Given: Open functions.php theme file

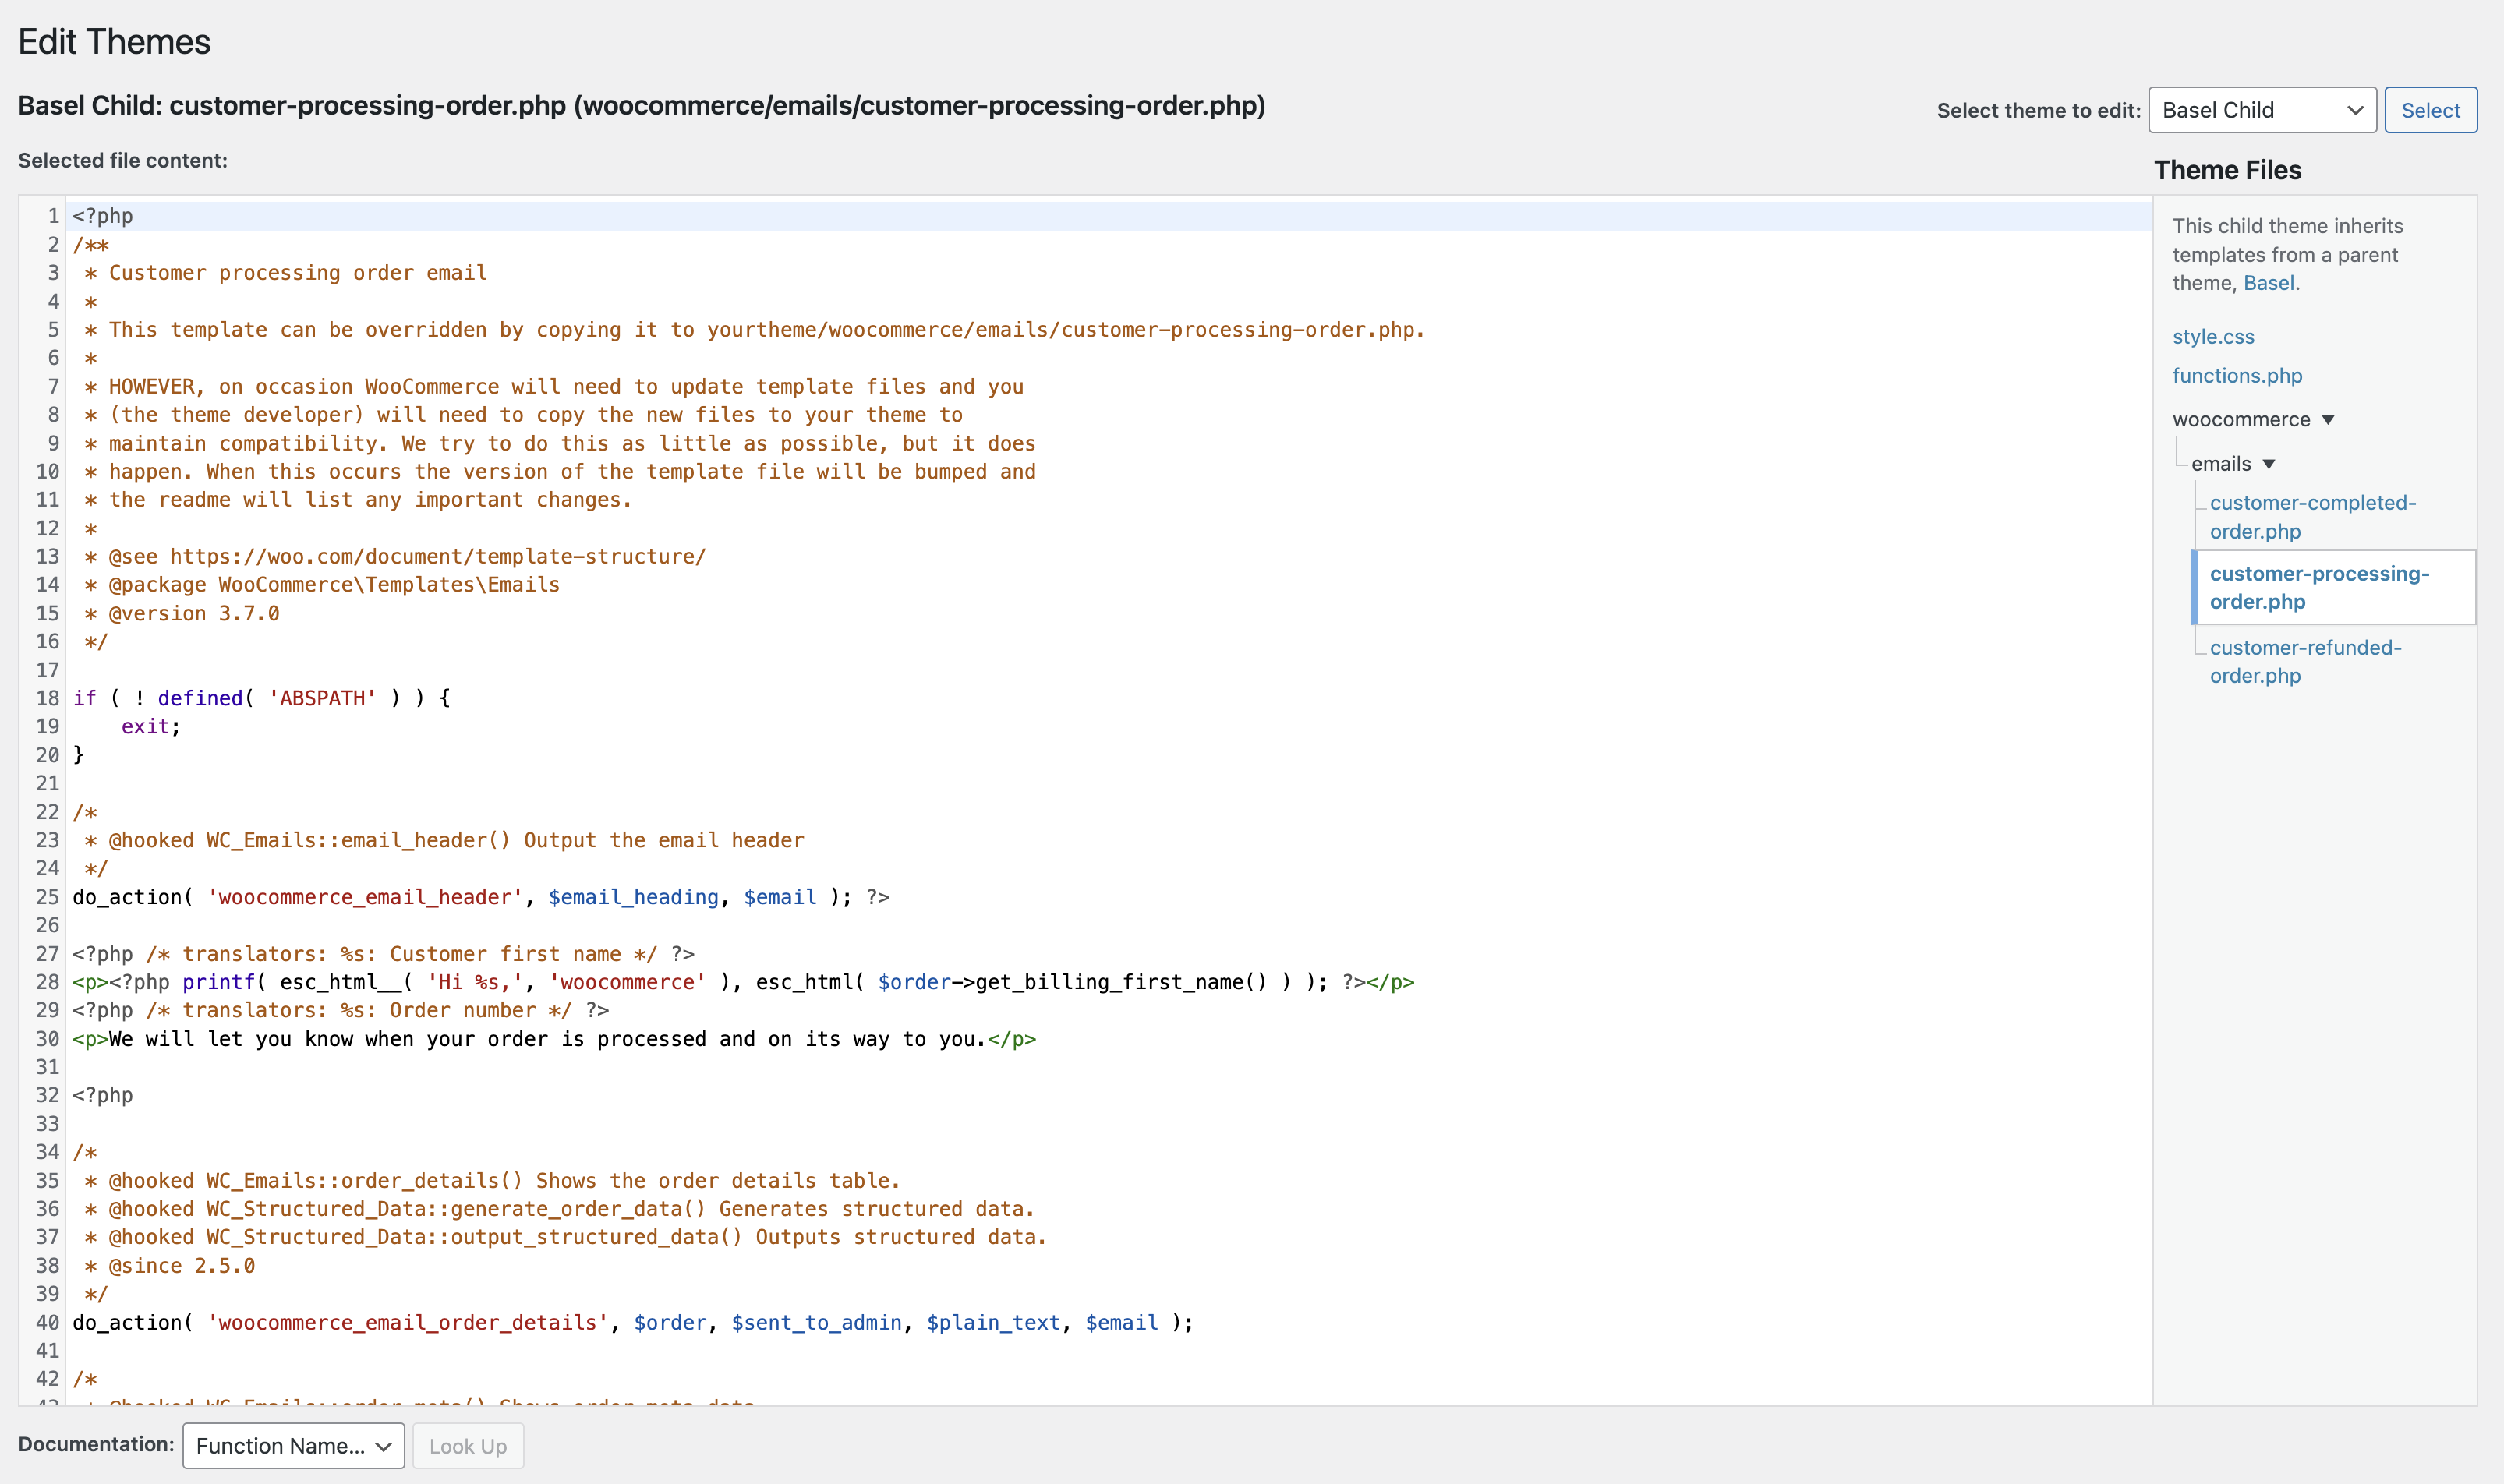Looking at the screenshot, I should 2236,376.
